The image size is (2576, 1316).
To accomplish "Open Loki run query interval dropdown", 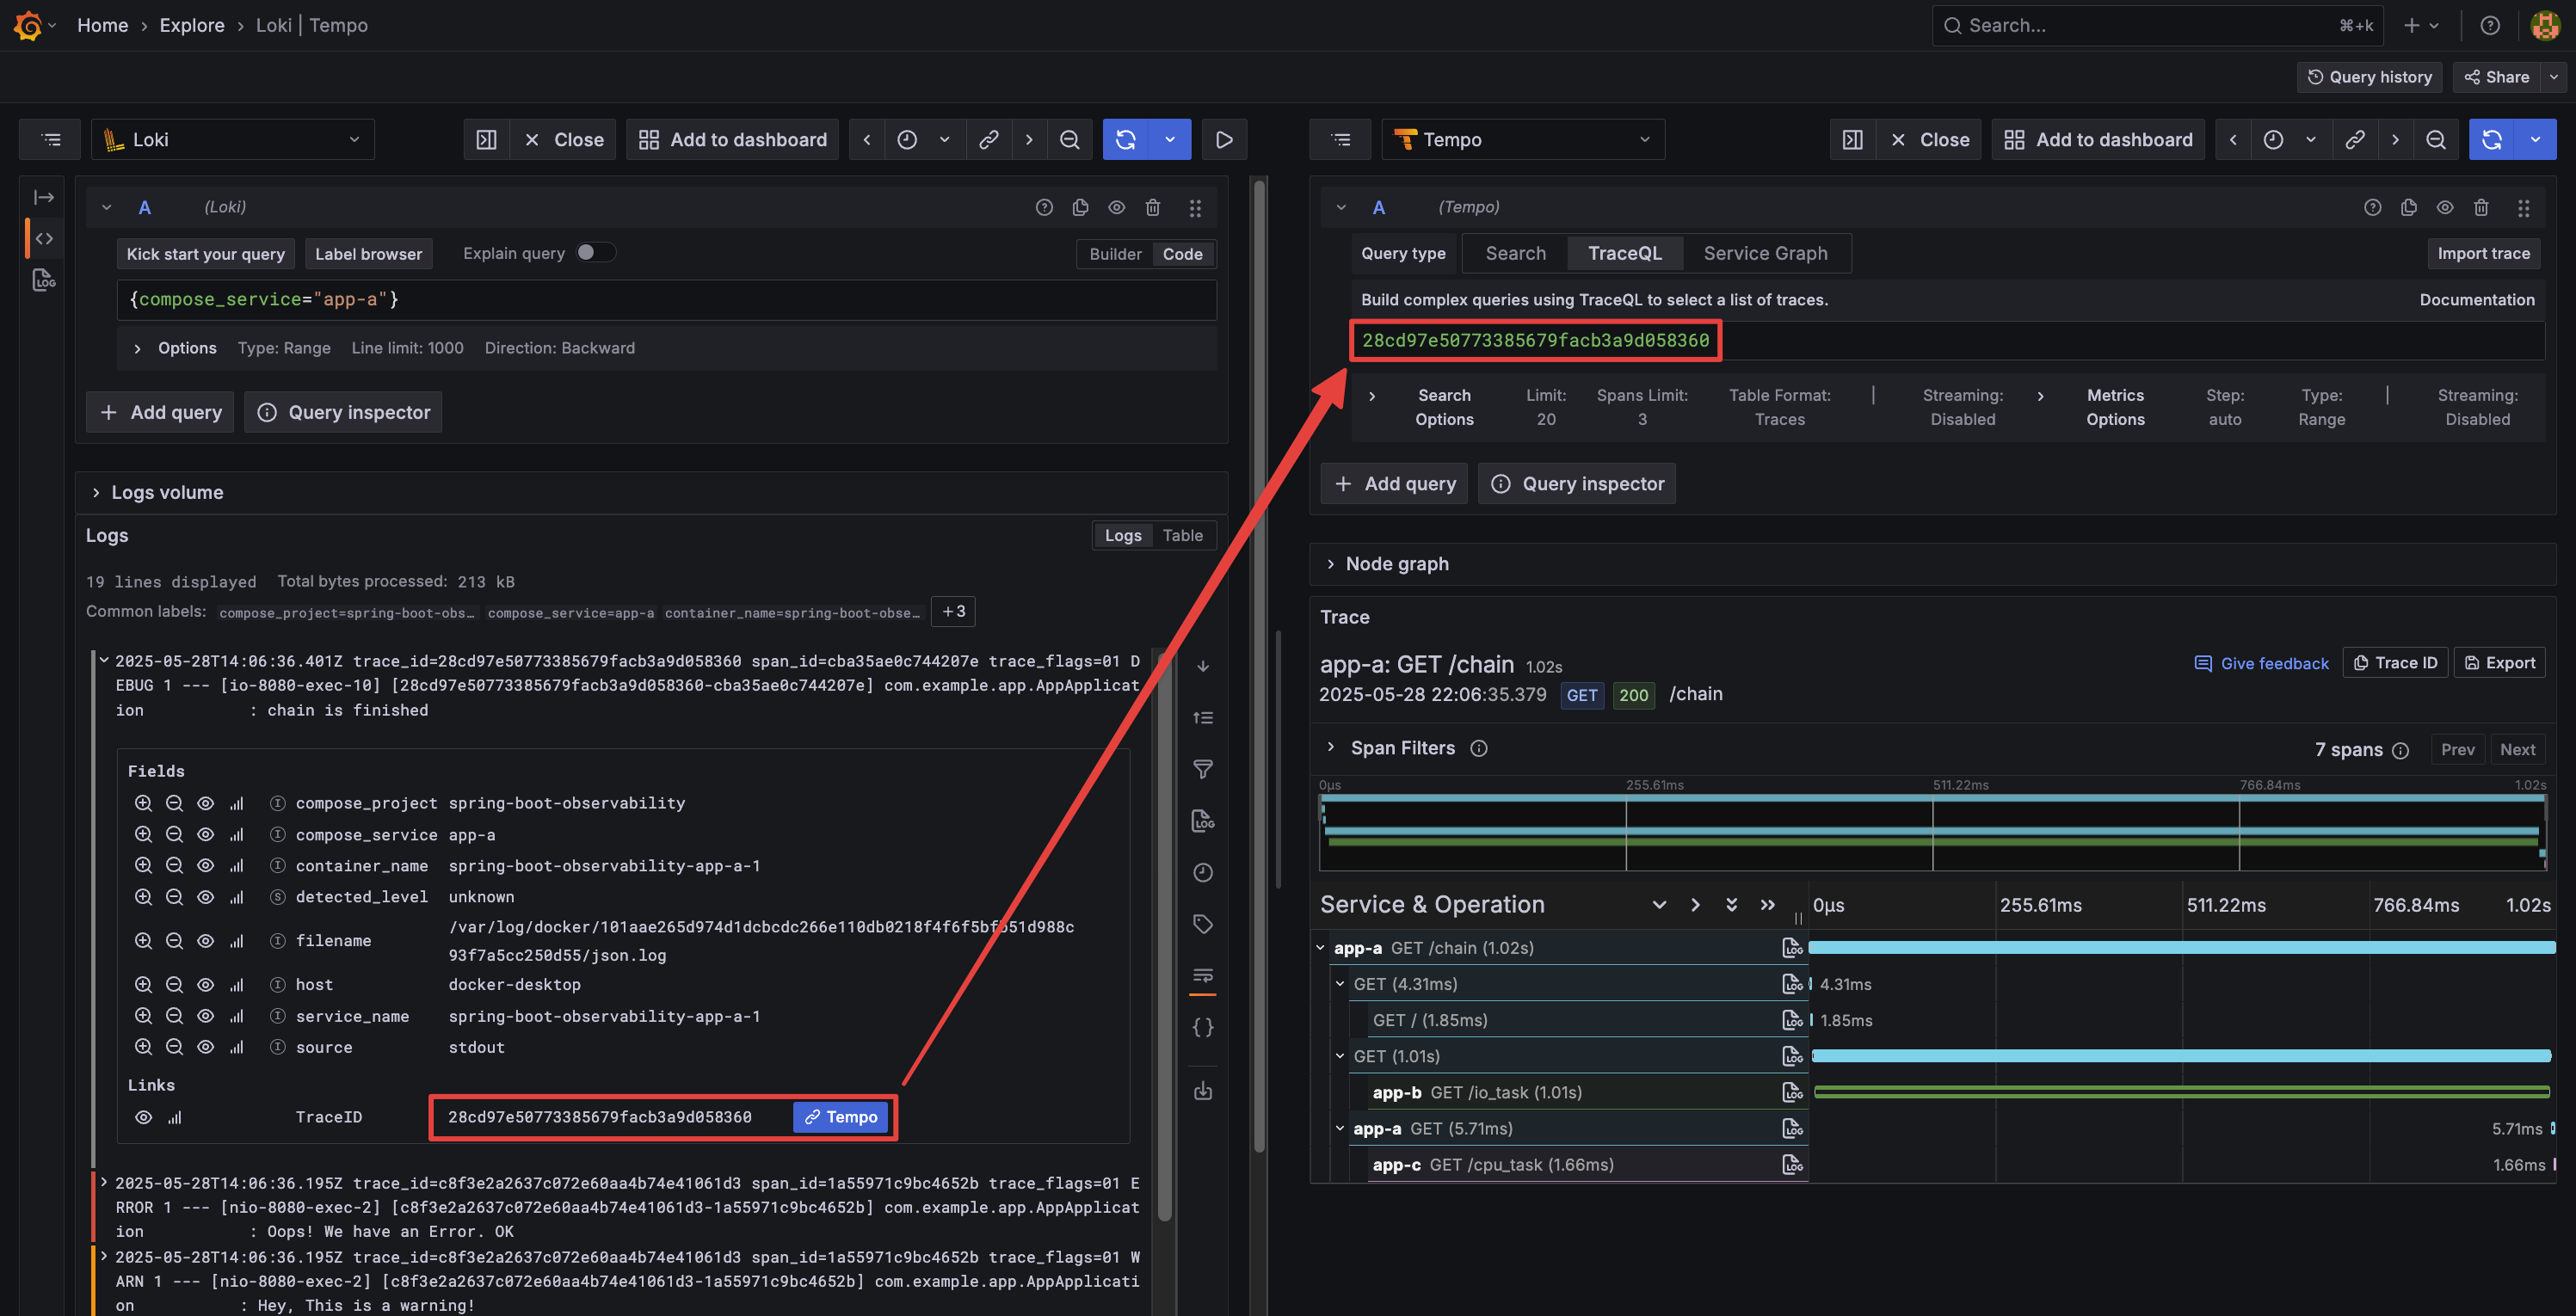I will (x=1170, y=140).
